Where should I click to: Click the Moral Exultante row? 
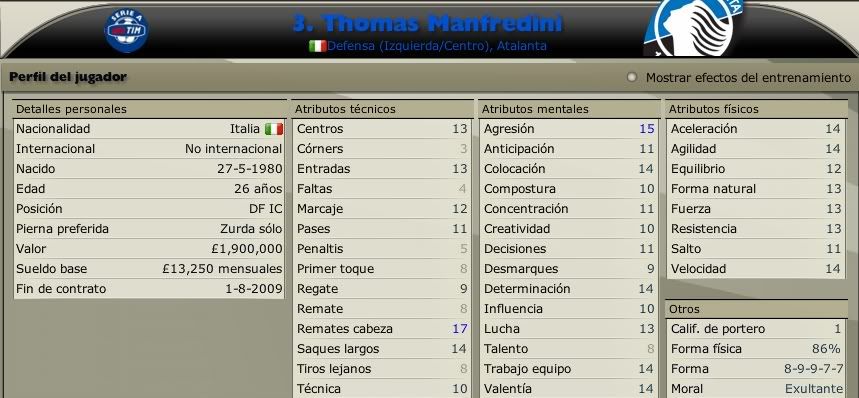coord(756,389)
